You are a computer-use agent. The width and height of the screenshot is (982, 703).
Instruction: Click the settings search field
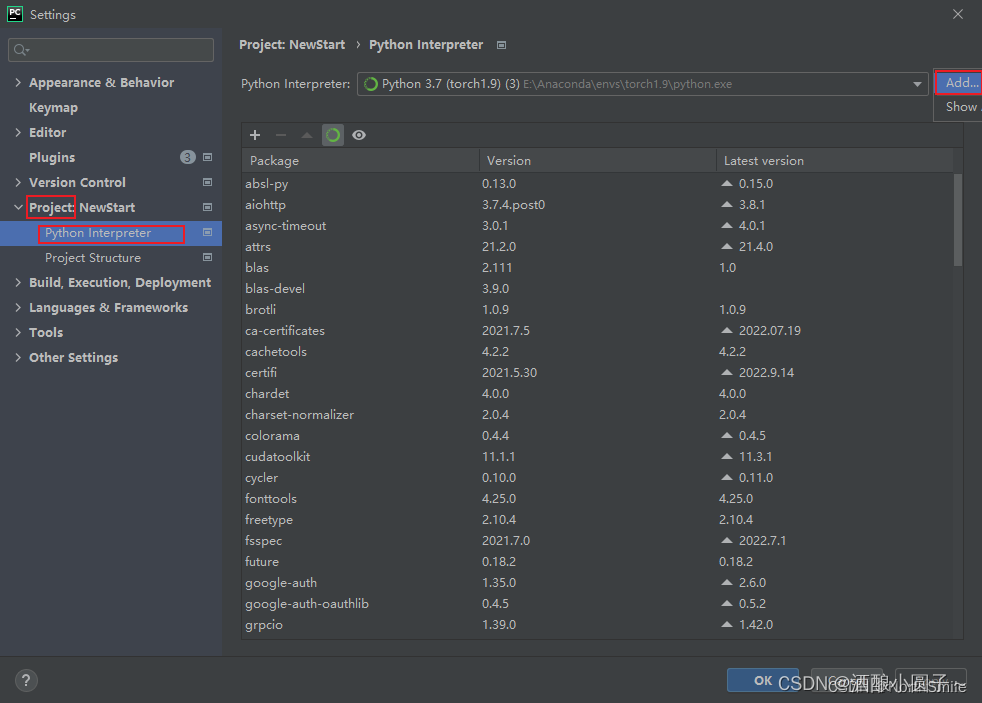[x=111, y=50]
